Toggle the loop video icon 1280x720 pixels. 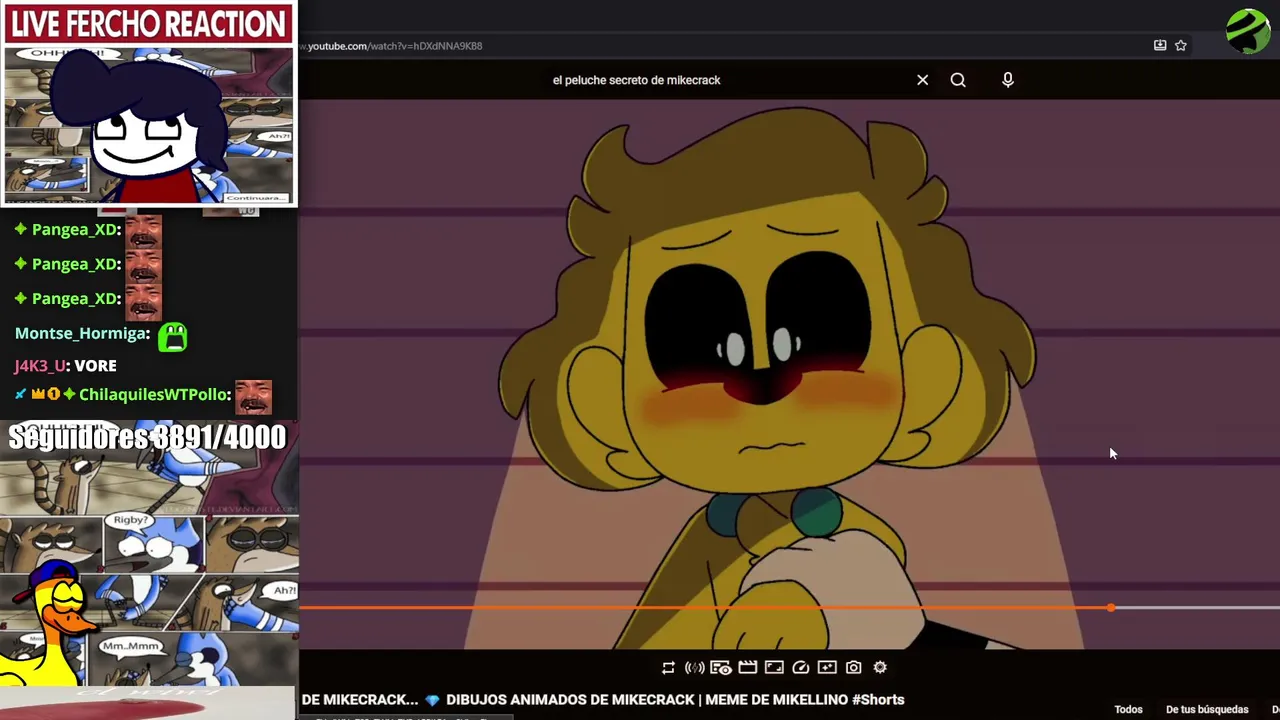(668, 667)
